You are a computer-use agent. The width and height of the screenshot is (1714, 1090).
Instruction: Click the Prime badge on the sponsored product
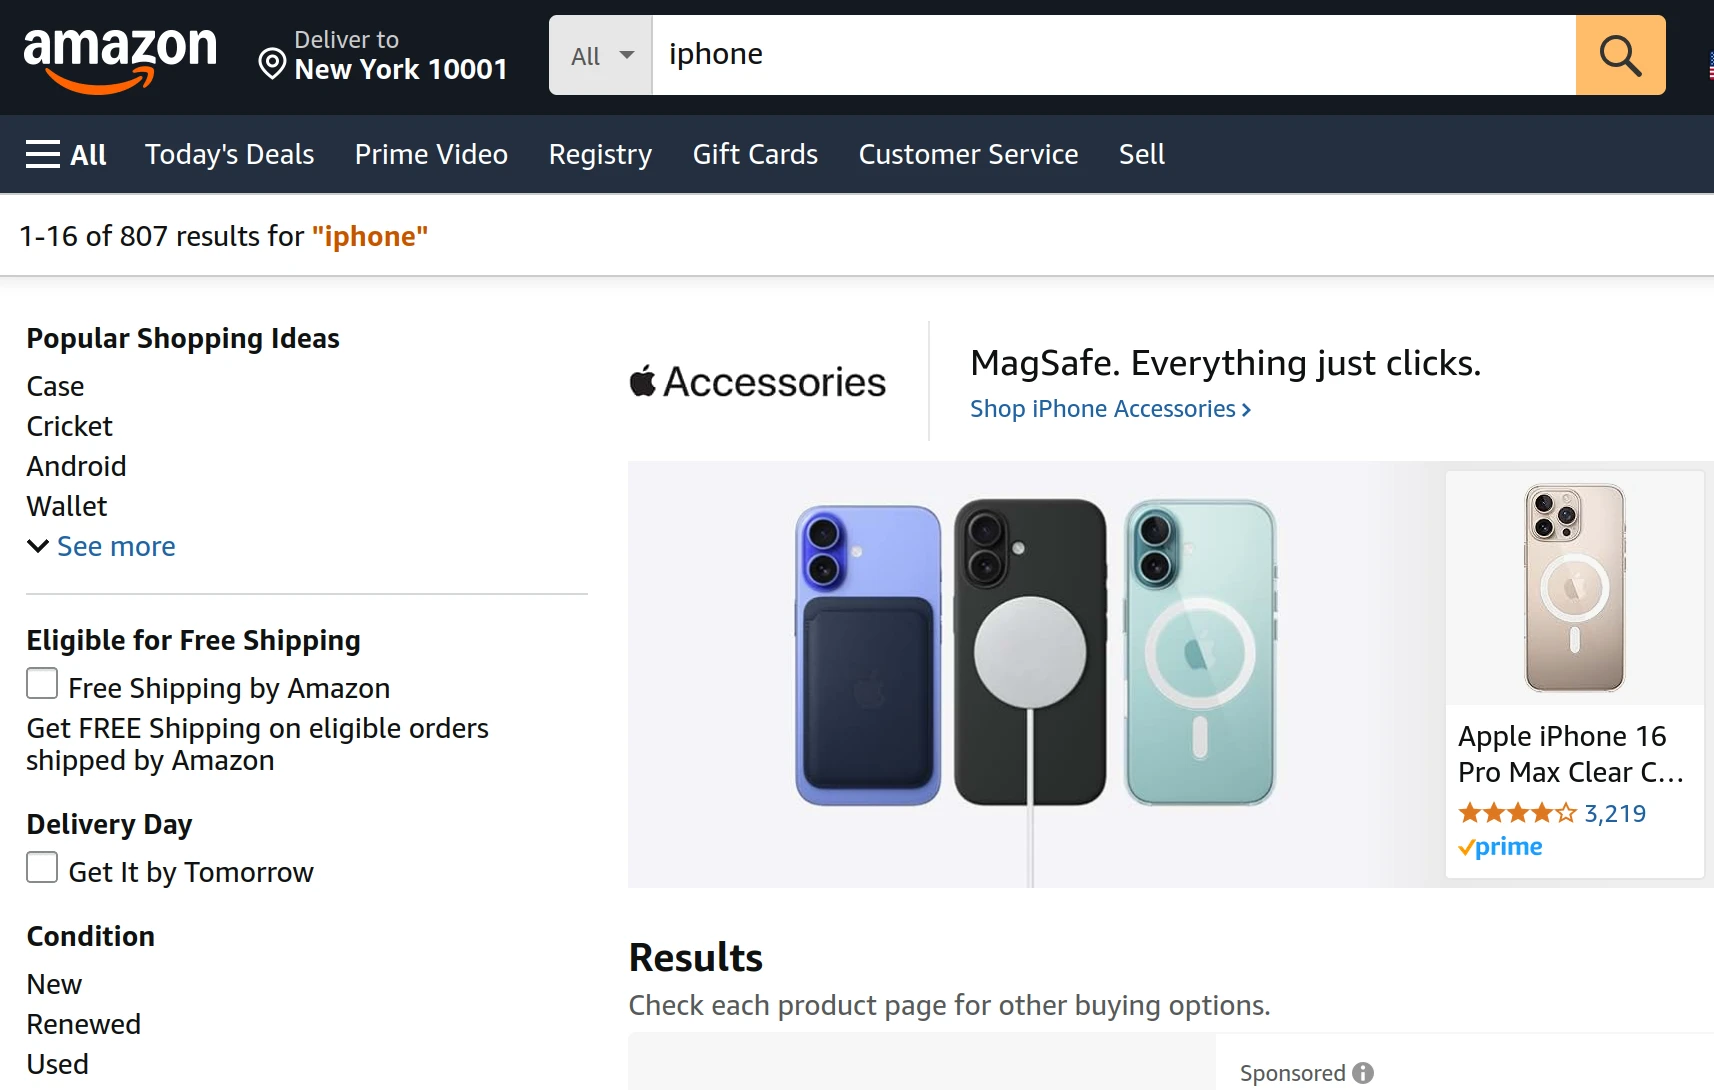pos(1499,847)
